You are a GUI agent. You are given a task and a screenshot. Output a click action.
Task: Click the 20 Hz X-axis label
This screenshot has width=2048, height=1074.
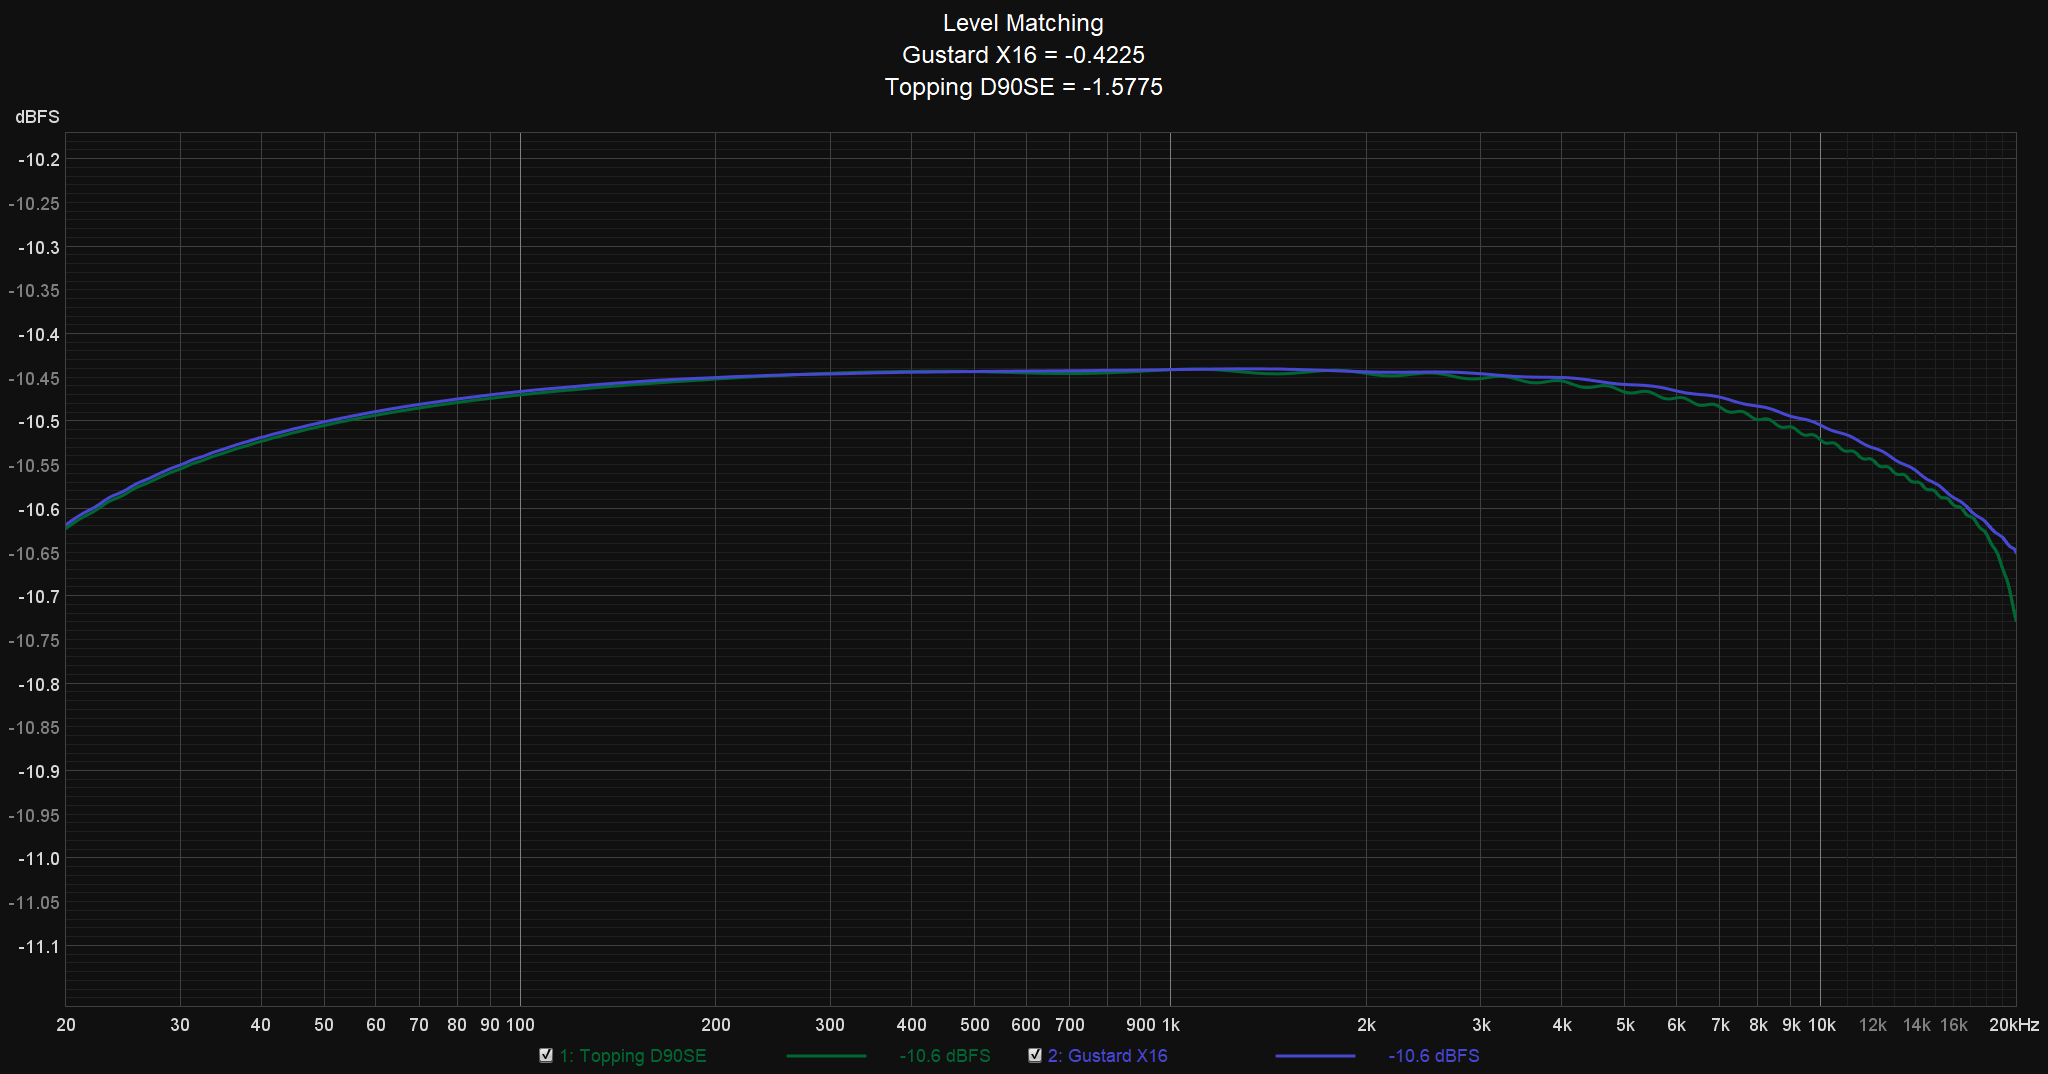point(66,1025)
